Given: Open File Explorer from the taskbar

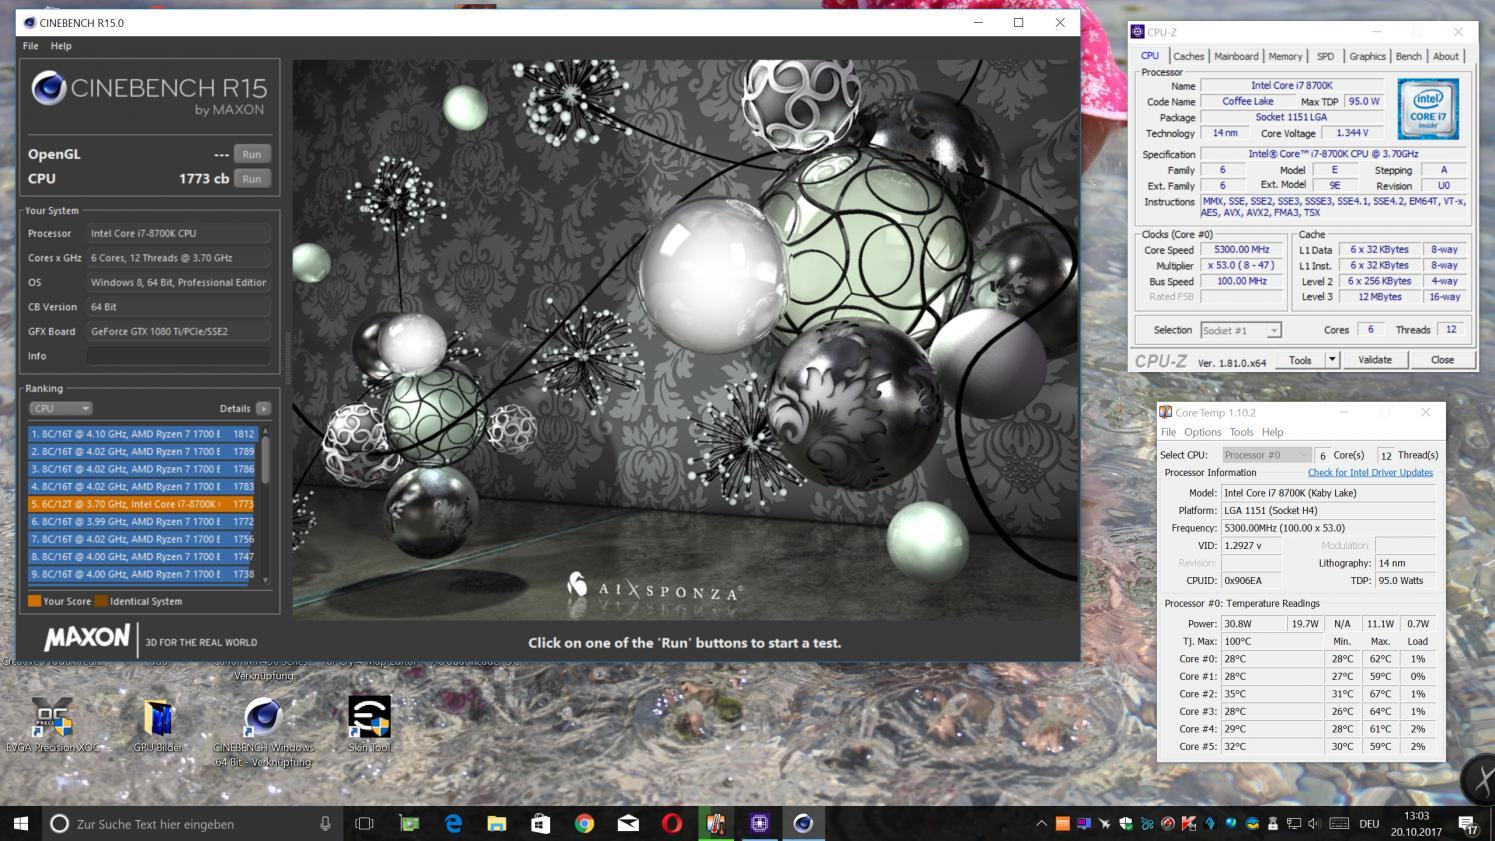Looking at the screenshot, I should (x=497, y=823).
